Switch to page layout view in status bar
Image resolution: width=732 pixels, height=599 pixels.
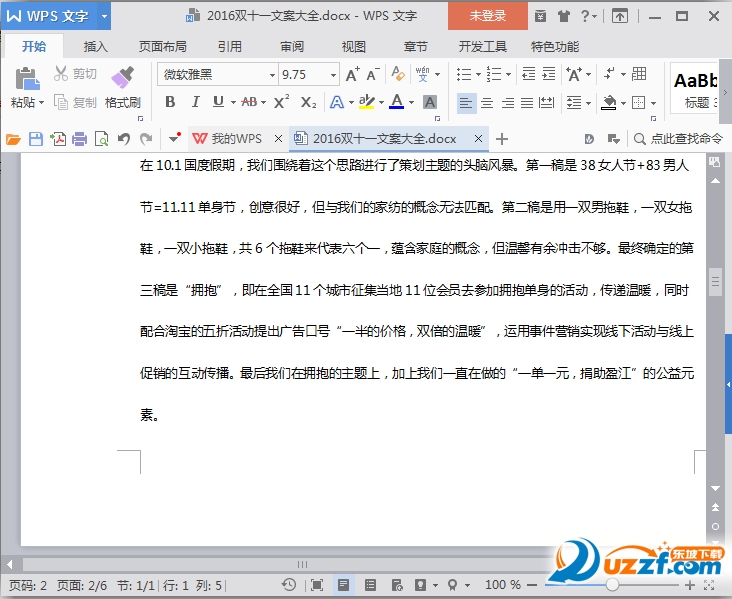click(343, 585)
